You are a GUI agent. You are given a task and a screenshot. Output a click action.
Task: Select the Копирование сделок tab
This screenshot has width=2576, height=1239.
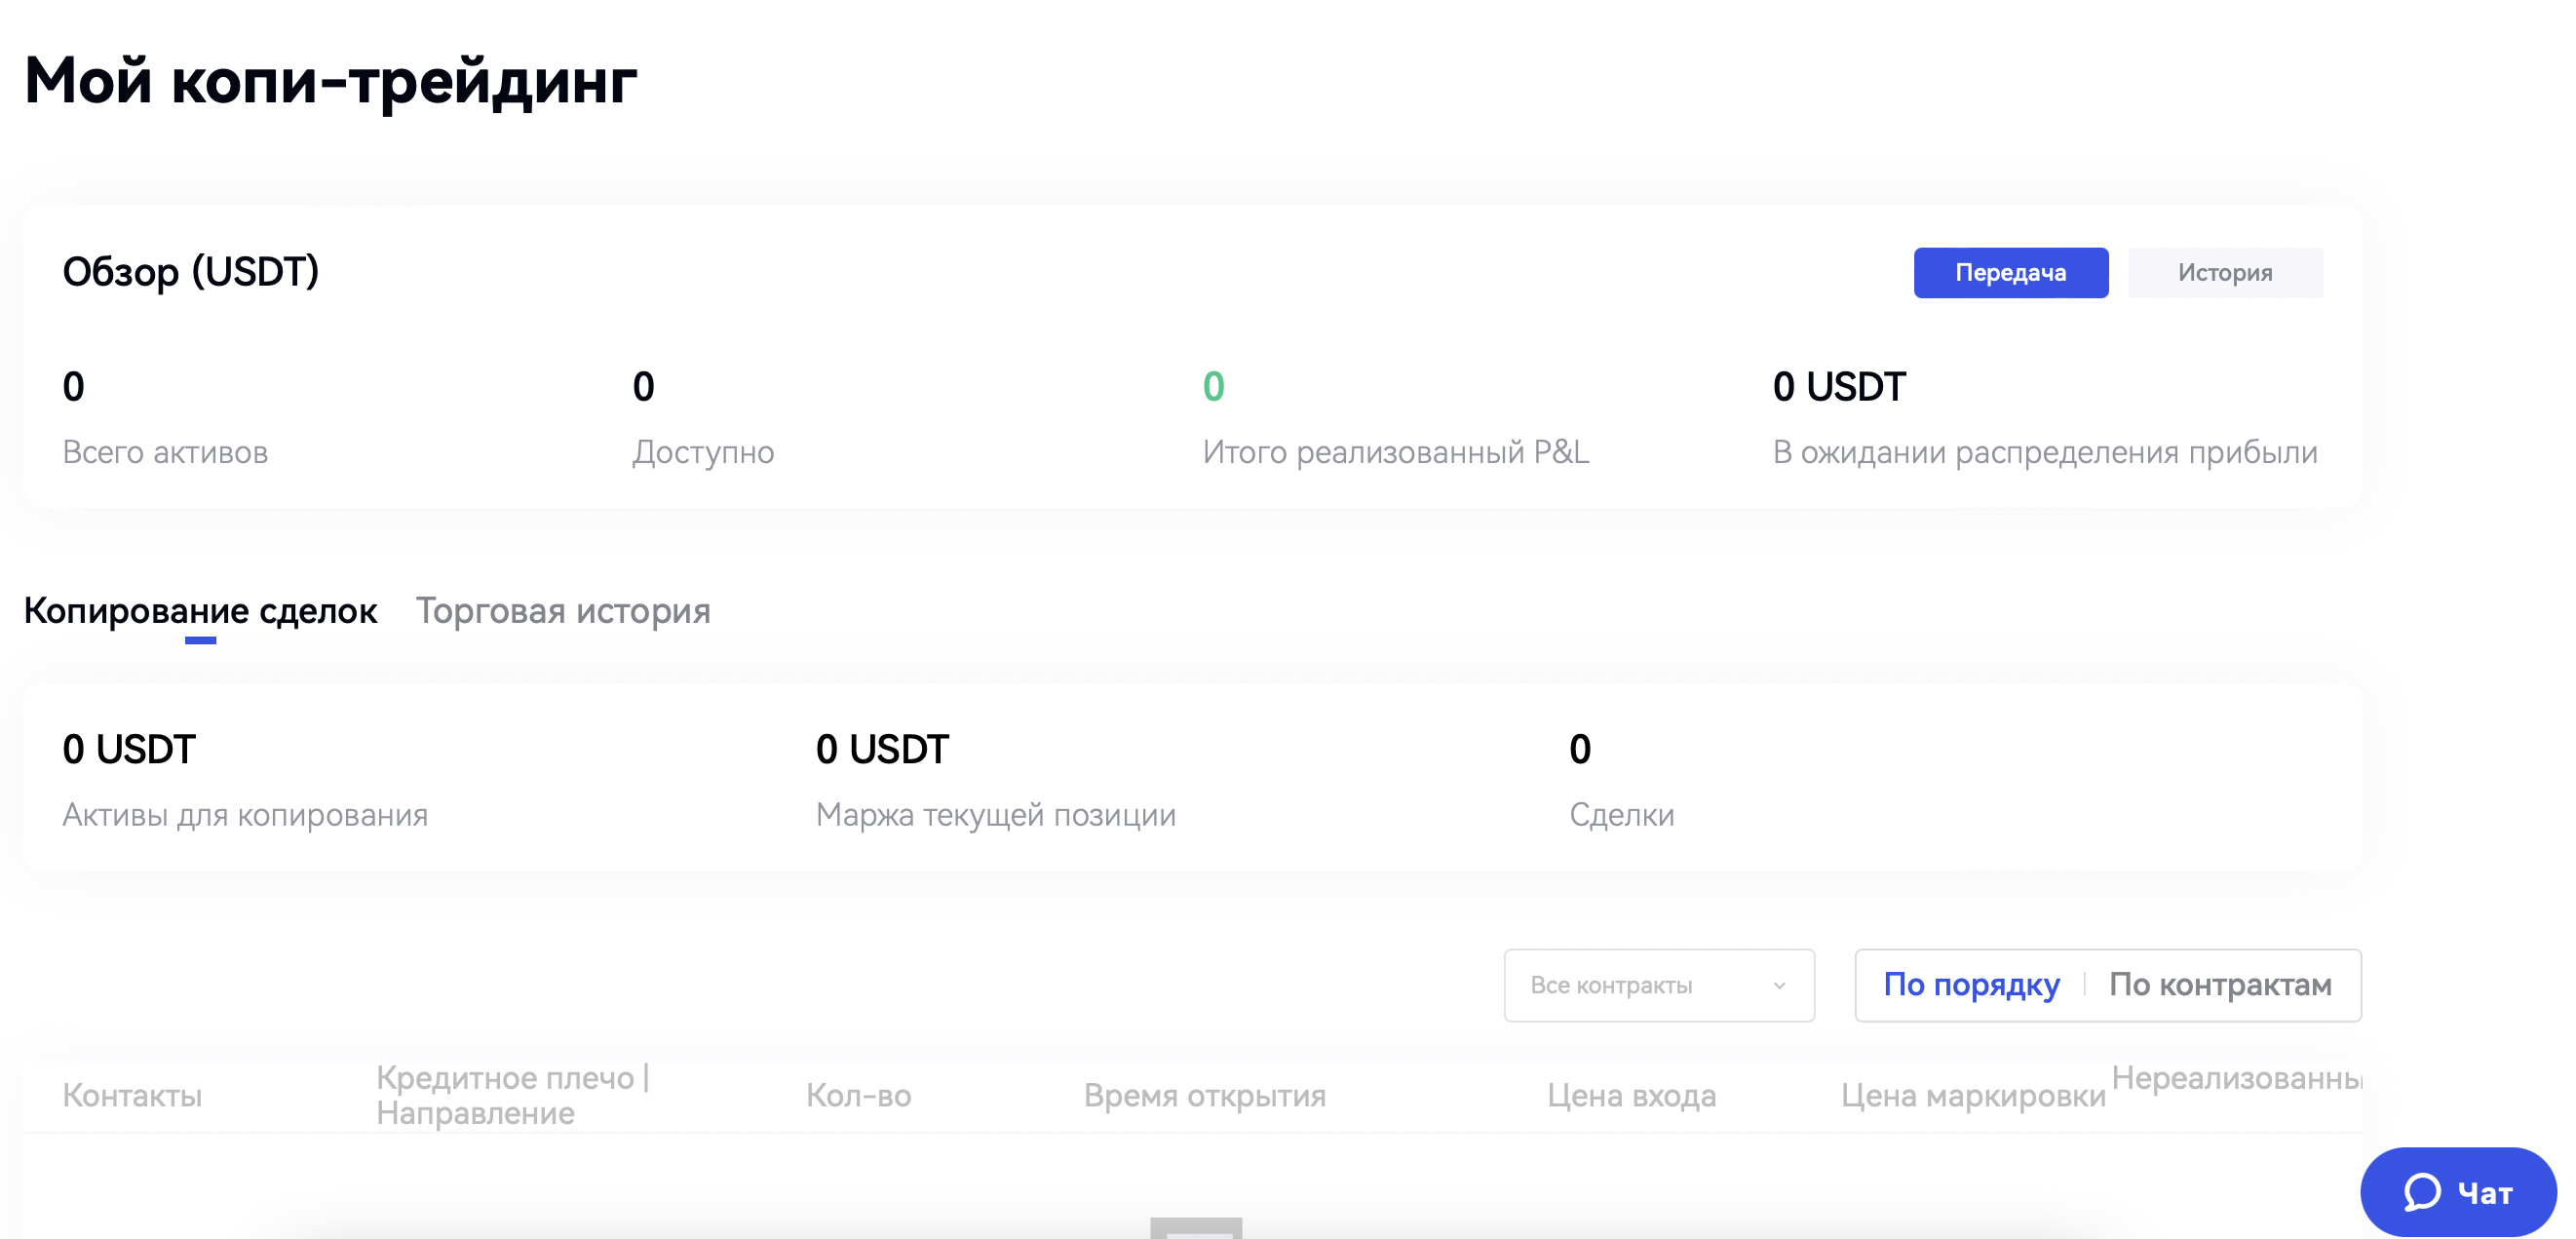pos(200,610)
